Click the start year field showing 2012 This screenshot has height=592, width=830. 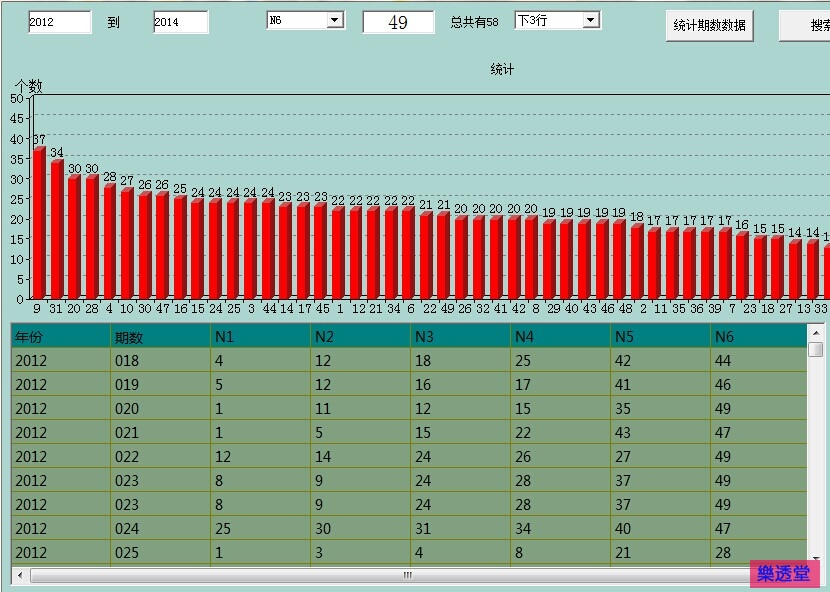coord(60,22)
